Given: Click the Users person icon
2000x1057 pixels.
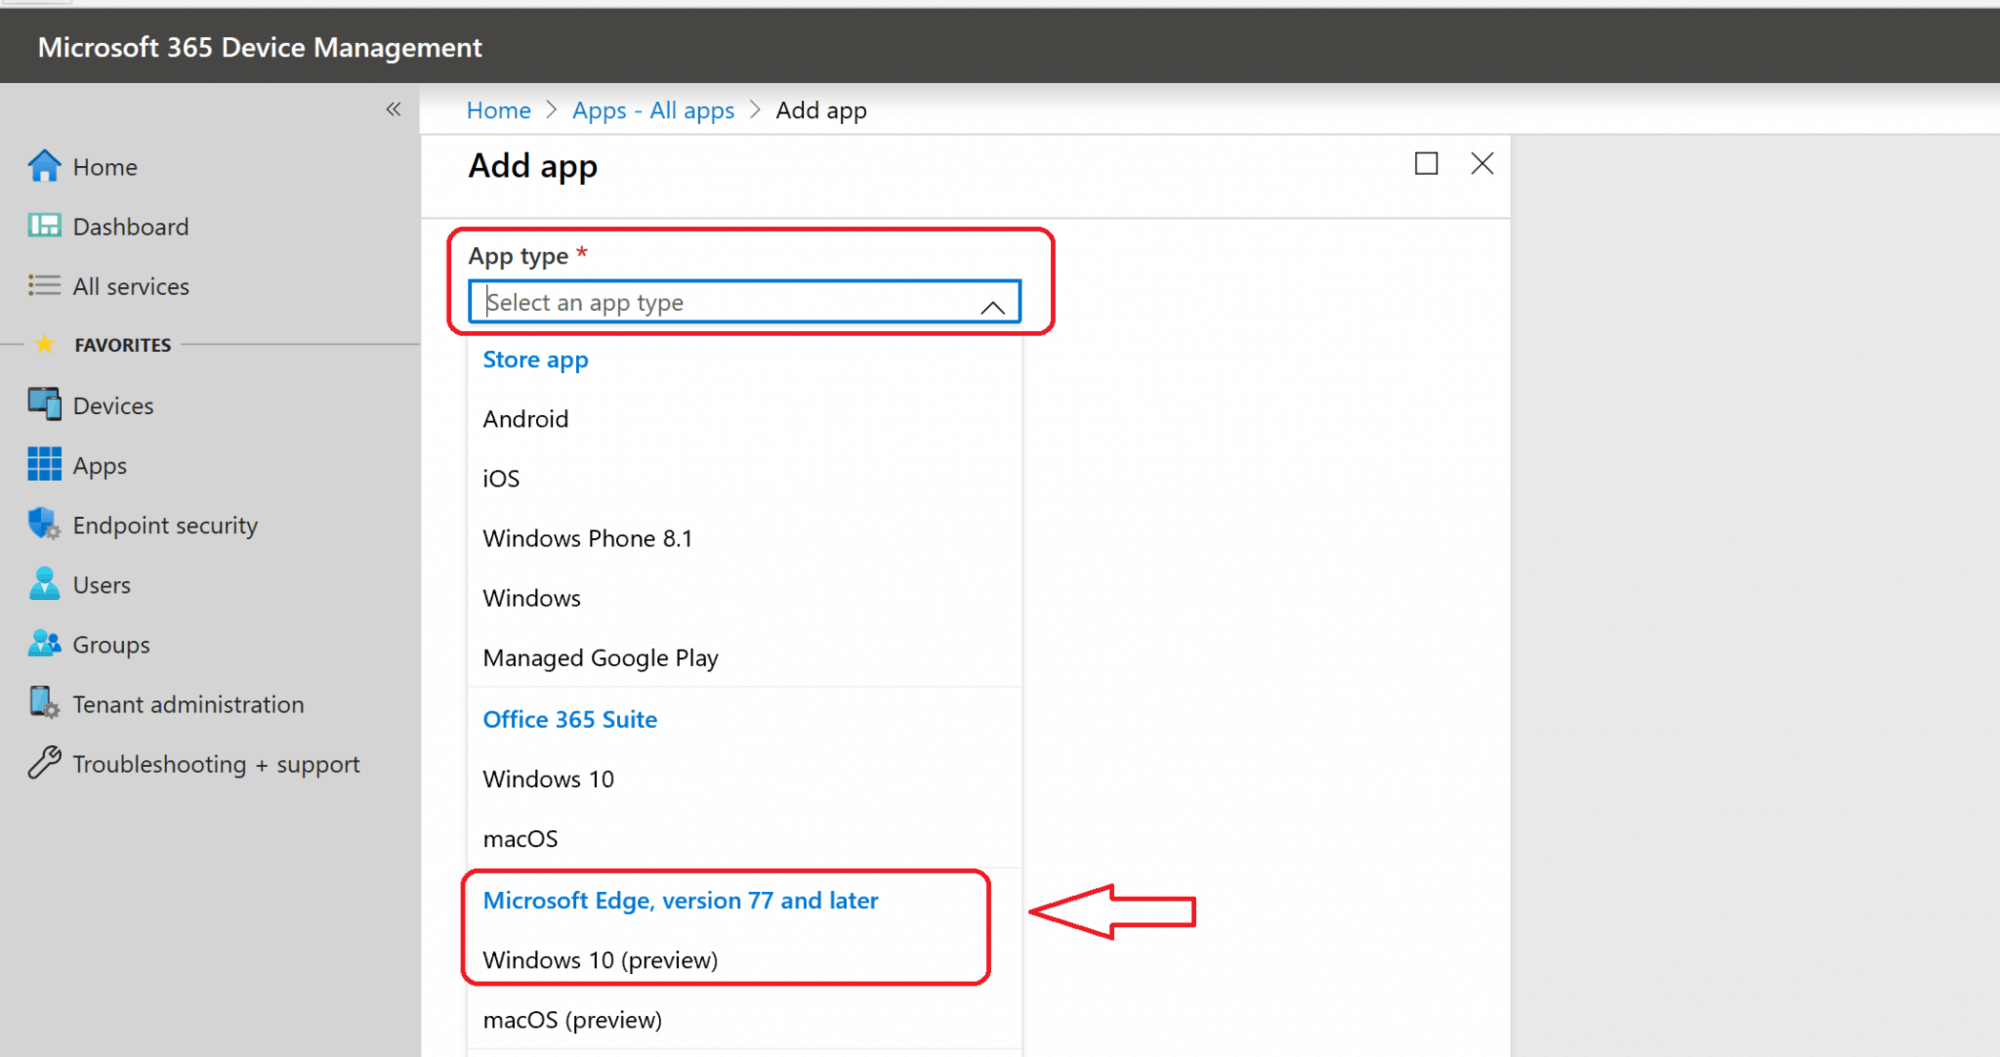Looking at the screenshot, I should point(44,584).
